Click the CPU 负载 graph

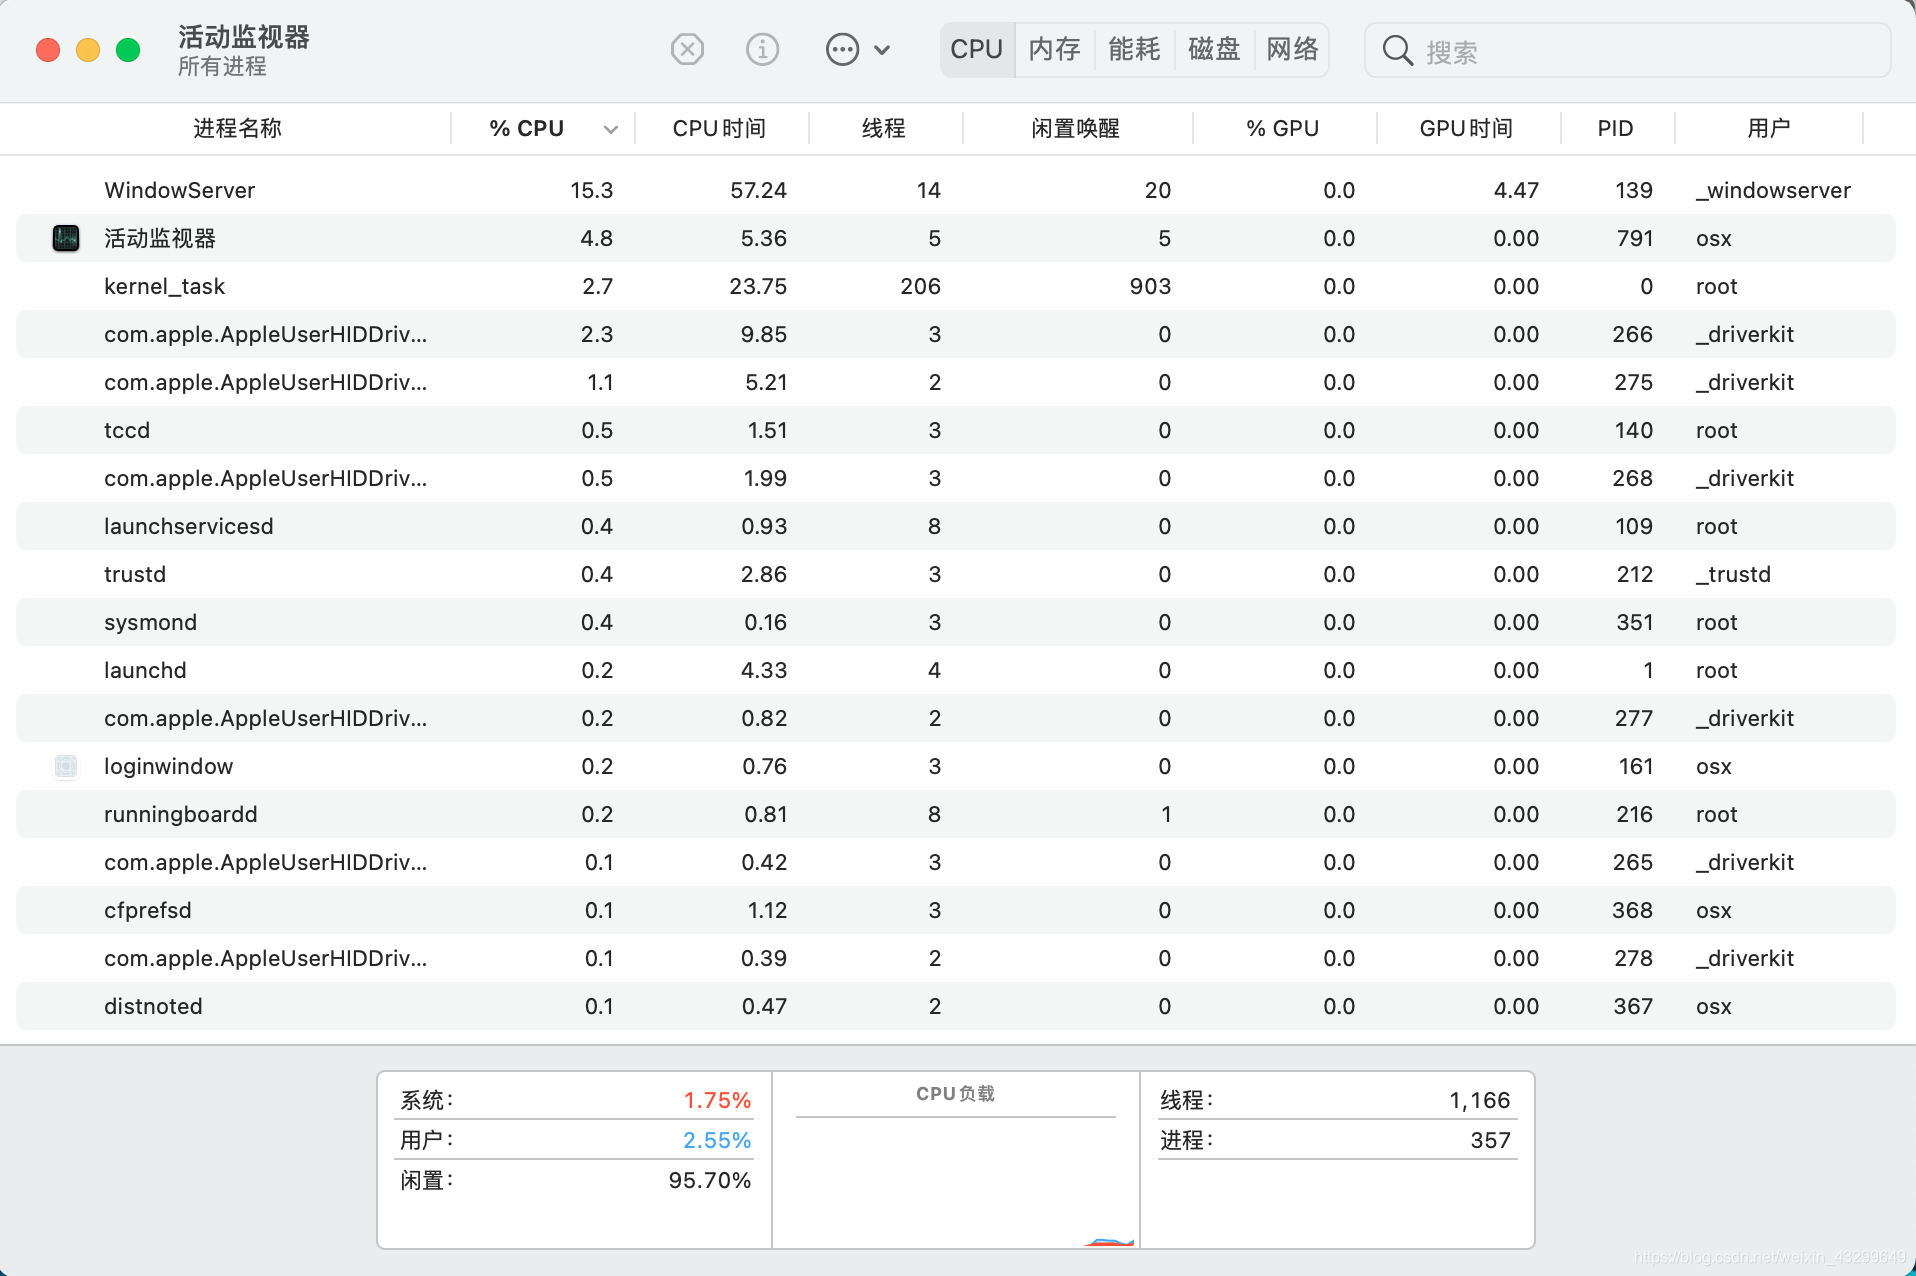pyautogui.click(x=956, y=1160)
